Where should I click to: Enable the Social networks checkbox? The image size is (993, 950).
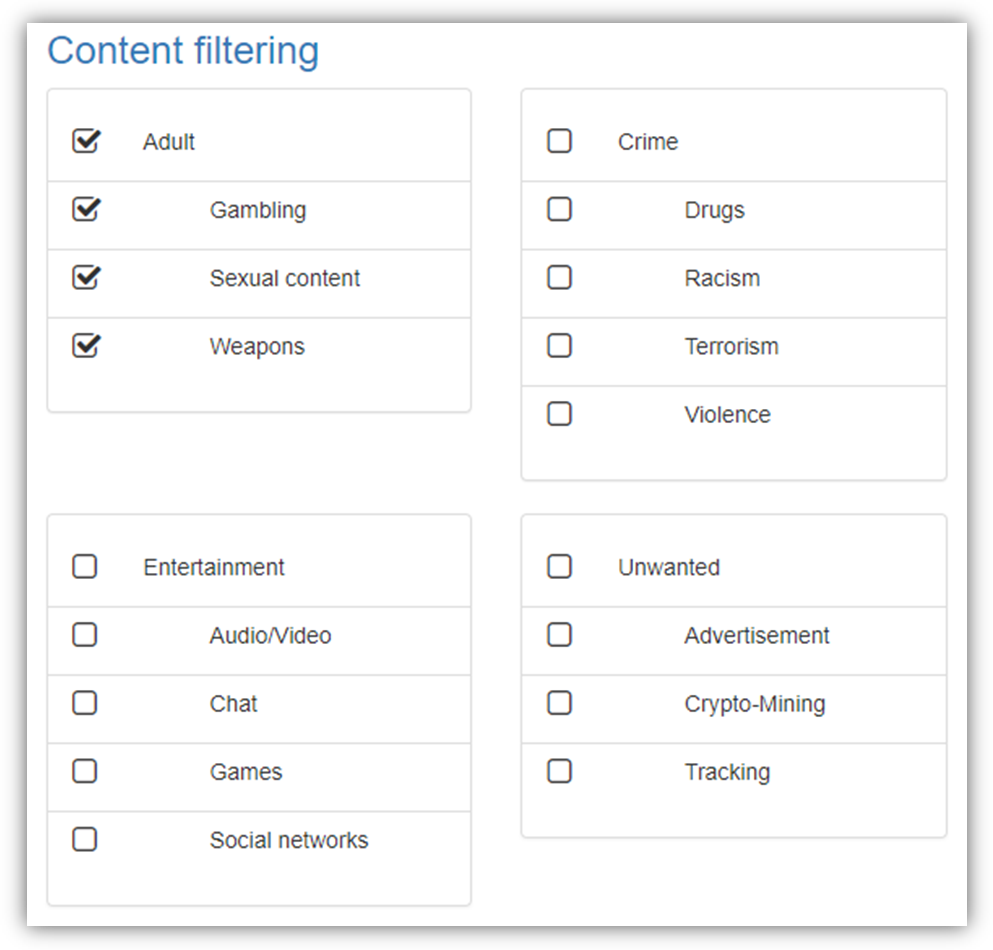click(85, 839)
